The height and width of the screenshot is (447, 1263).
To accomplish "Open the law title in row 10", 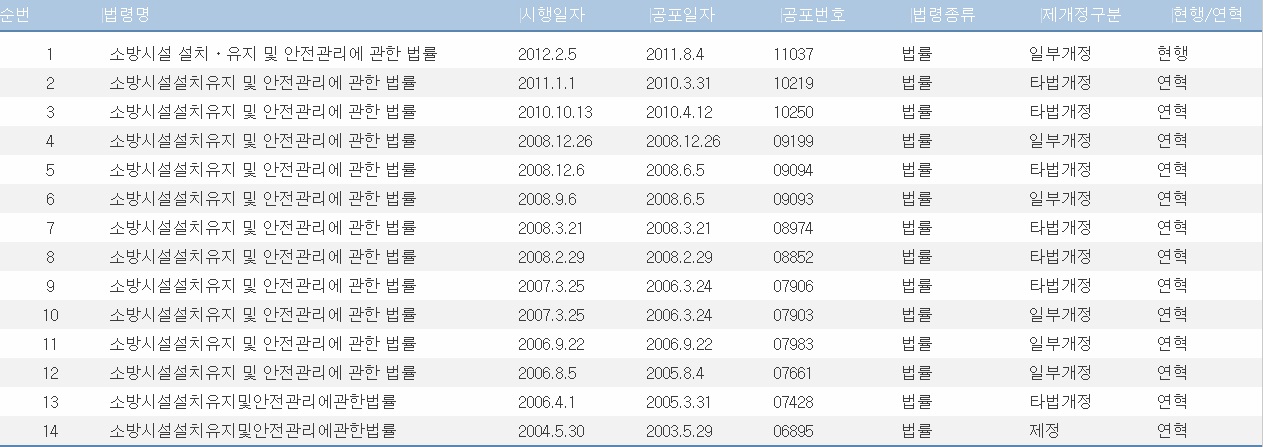I will click(x=262, y=315).
